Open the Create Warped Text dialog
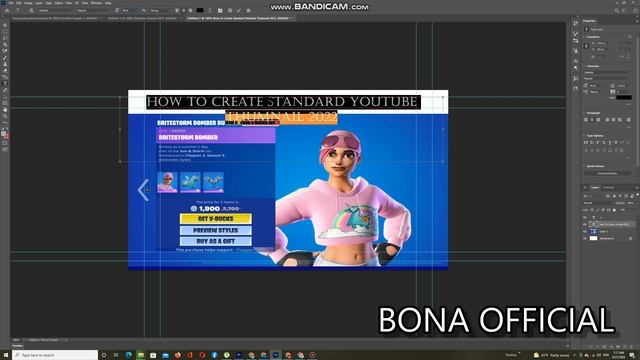This screenshot has width=640, height=360. pos(210,10)
